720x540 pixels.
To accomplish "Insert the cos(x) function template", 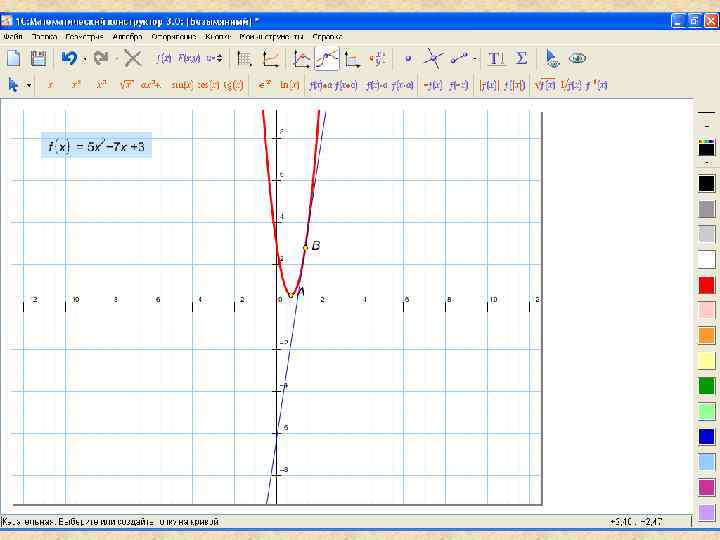I will [x=208, y=85].
